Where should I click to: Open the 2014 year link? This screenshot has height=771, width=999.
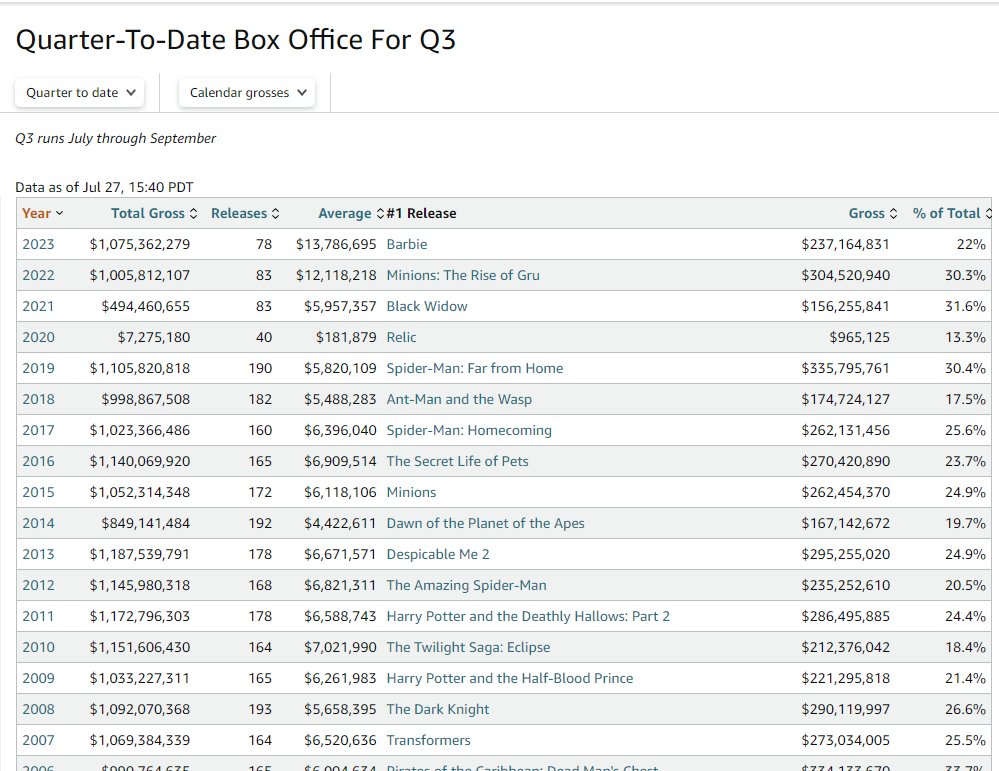click(38, 524)
